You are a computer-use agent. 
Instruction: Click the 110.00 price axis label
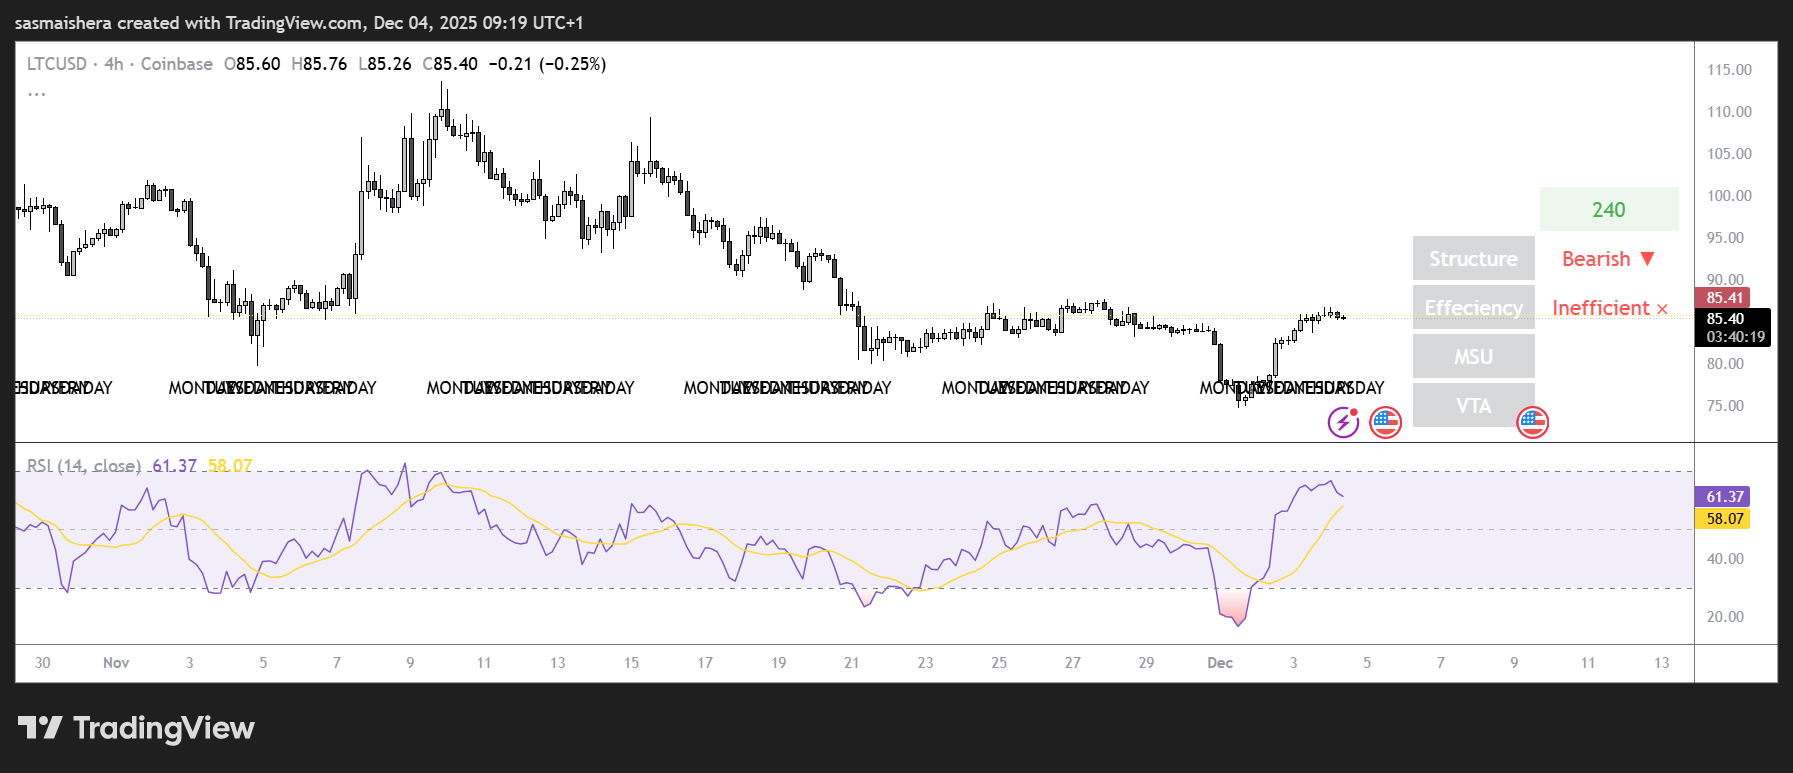pyautogui.click(x=1729, y=112)
